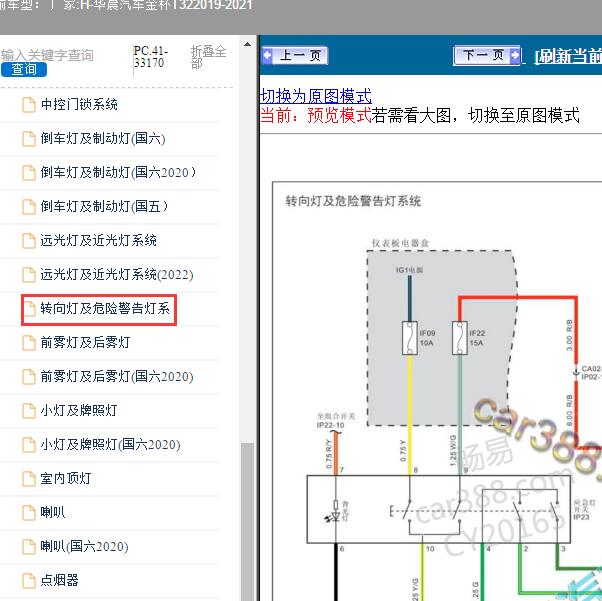Open 室内顶灯 entry
Viewport: 602px width, 601px height.
[x=66, y=478]
